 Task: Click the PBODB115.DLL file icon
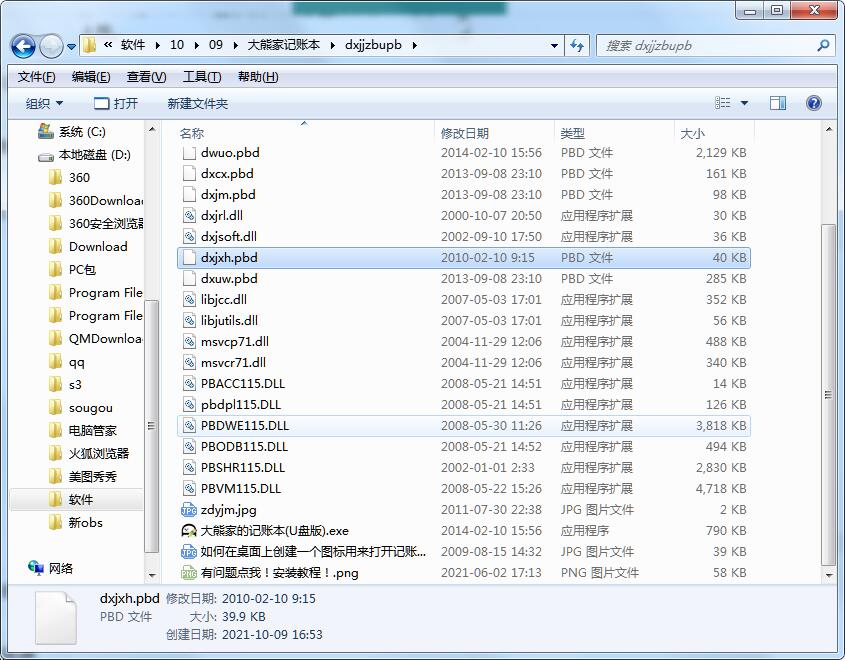[x=189, y=447]
